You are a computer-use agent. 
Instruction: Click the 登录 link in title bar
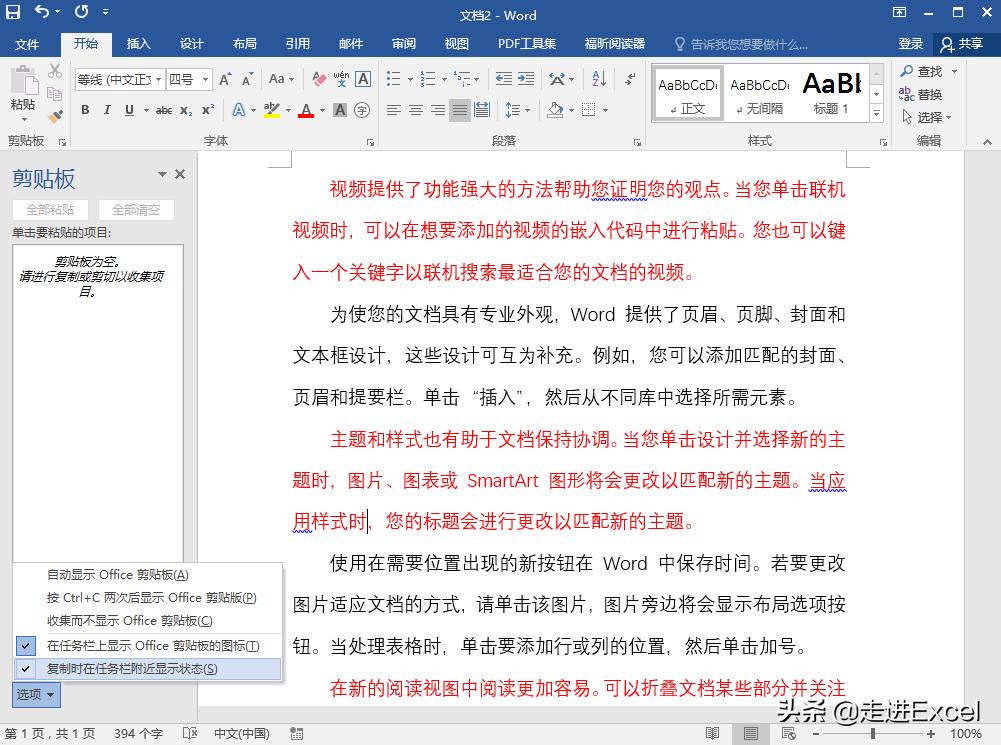tap(911, 43)
